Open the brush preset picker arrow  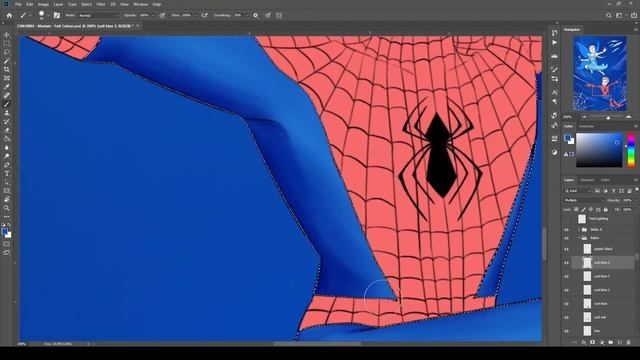(48, 16)
